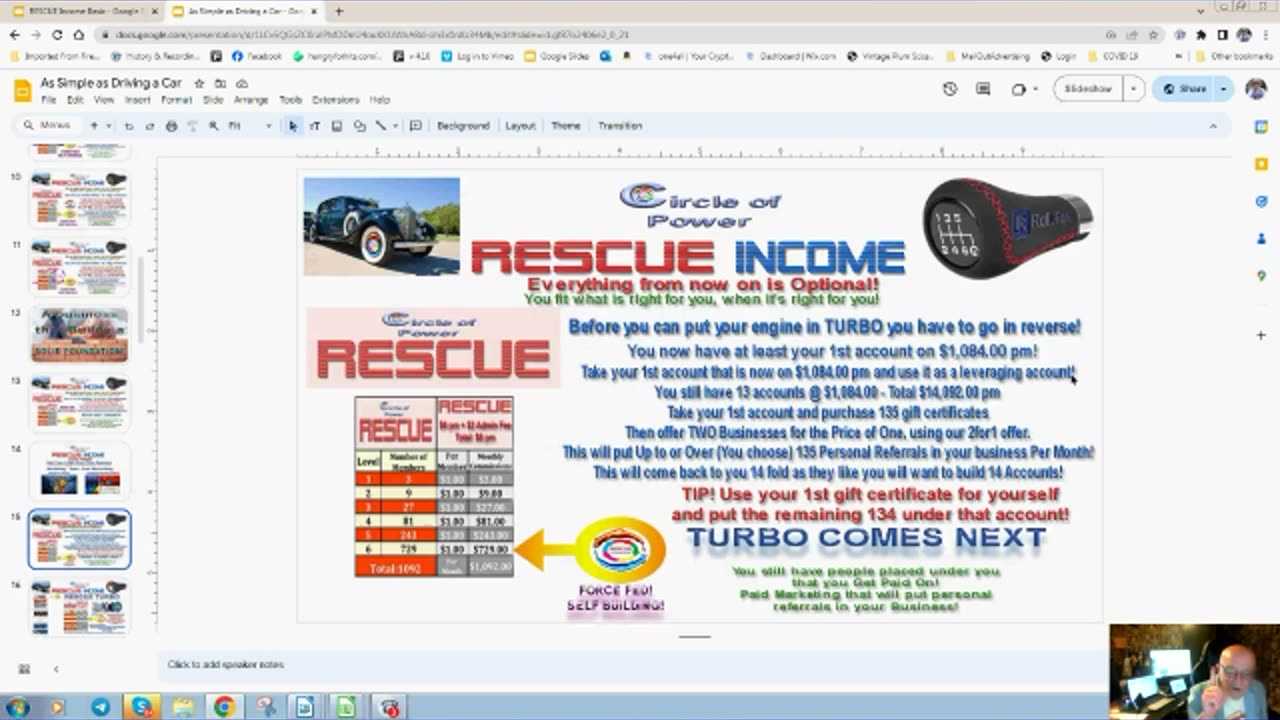Open the Share options dropdown arrow

1224,89
